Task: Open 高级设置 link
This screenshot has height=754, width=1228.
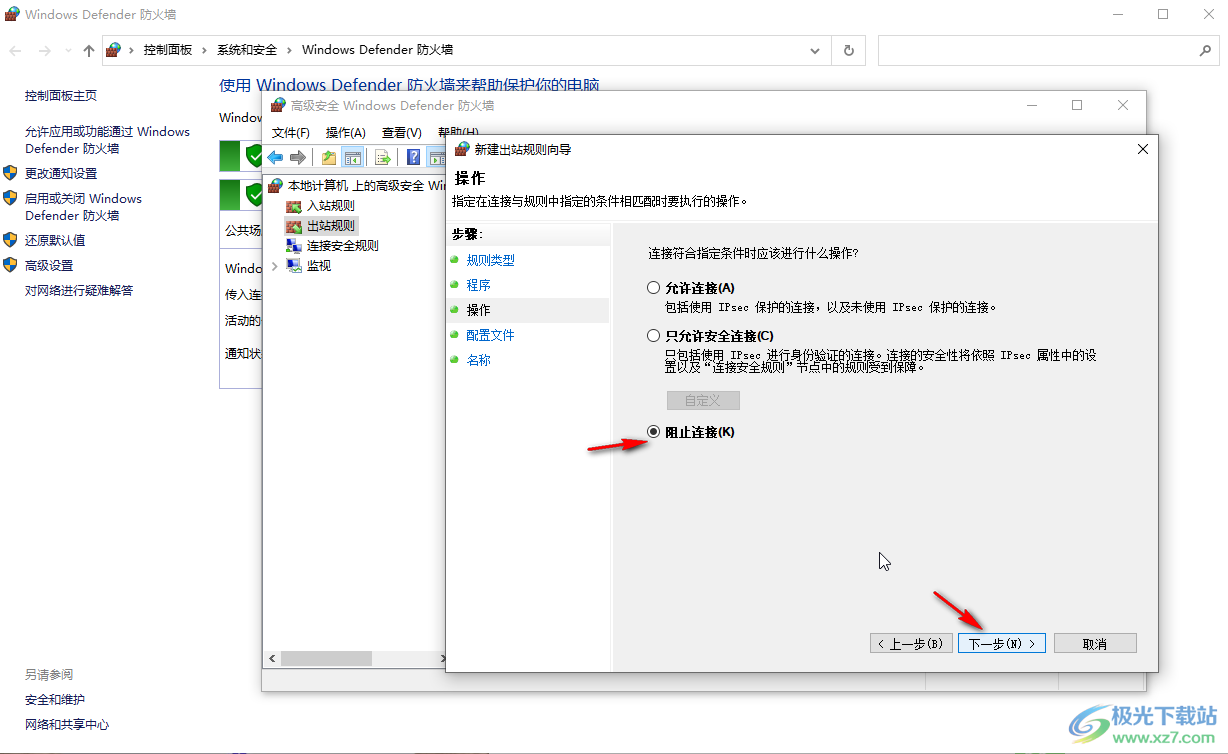Action: tap(49, 265)
